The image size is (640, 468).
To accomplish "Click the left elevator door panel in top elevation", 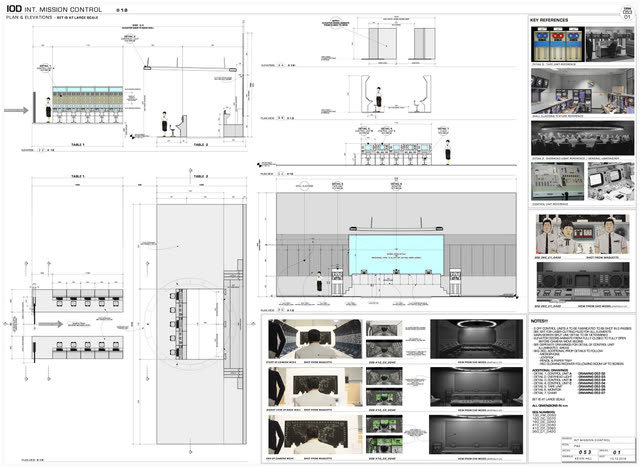I will tap(382, 43).
